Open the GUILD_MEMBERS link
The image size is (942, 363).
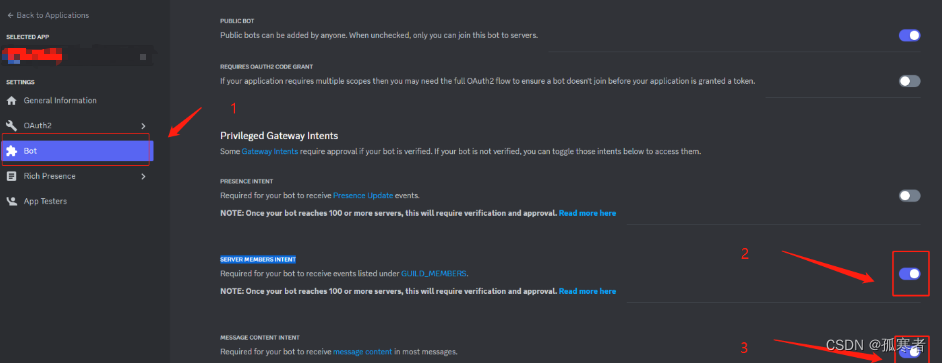pos(434,273)
